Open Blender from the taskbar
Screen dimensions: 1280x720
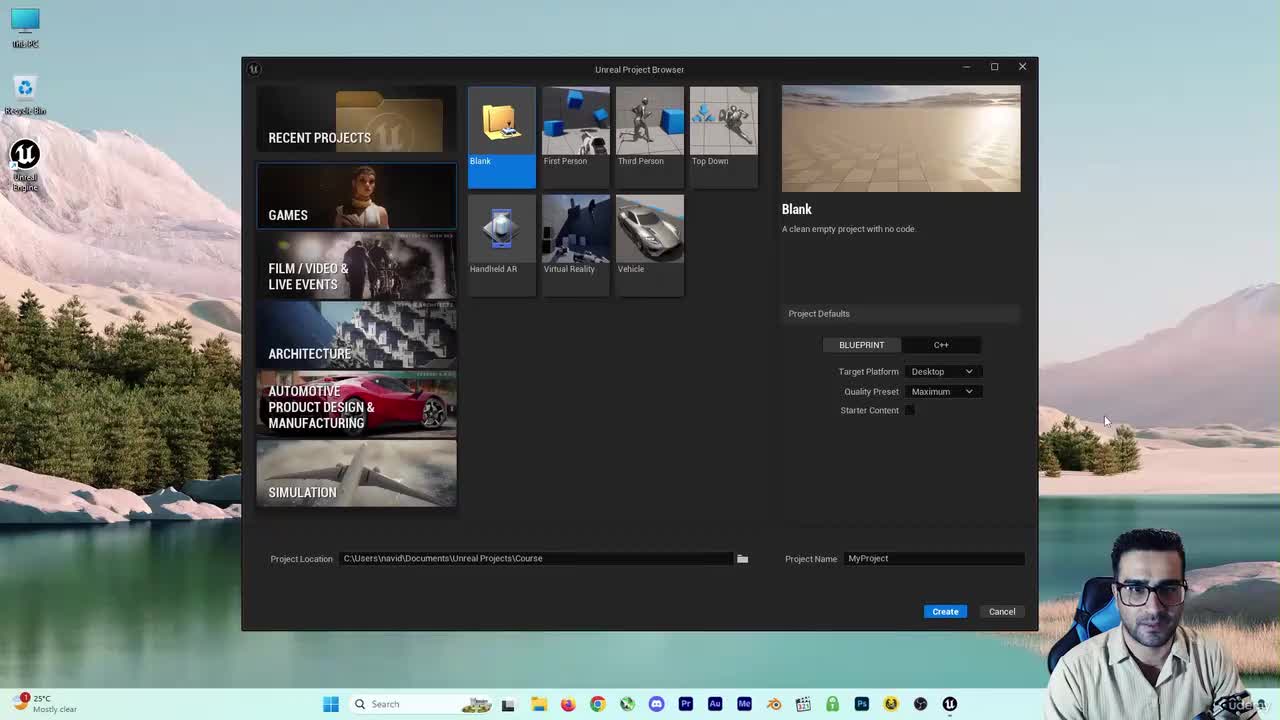[773, 704]
